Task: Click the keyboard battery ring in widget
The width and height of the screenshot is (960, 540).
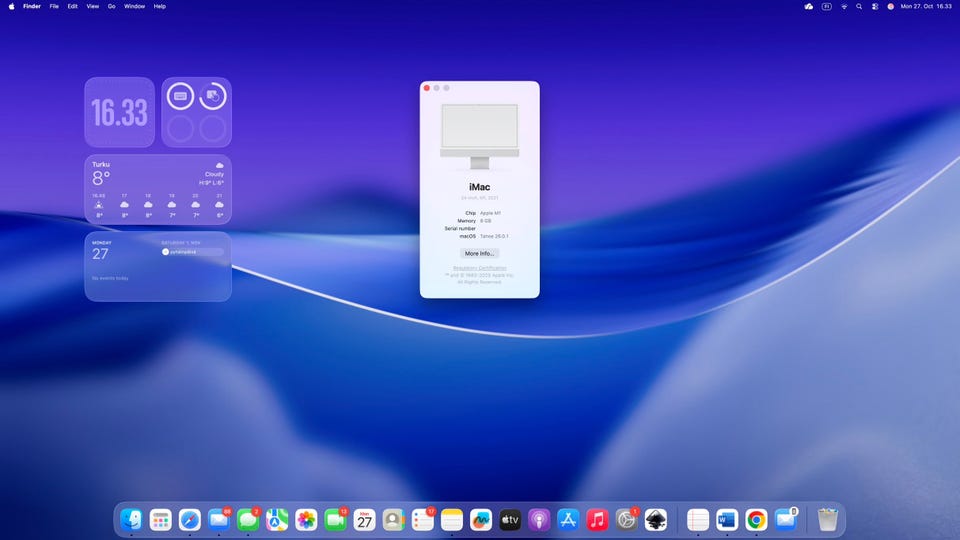Action: pos(181,96)
